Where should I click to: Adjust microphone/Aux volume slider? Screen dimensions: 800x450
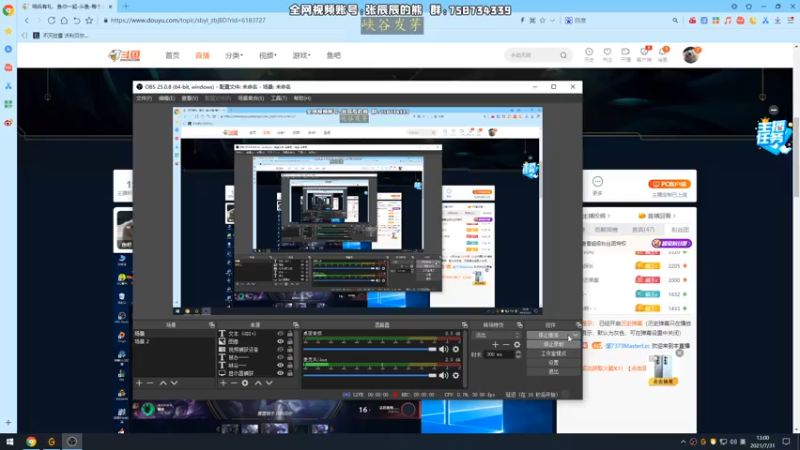(370, 375)
